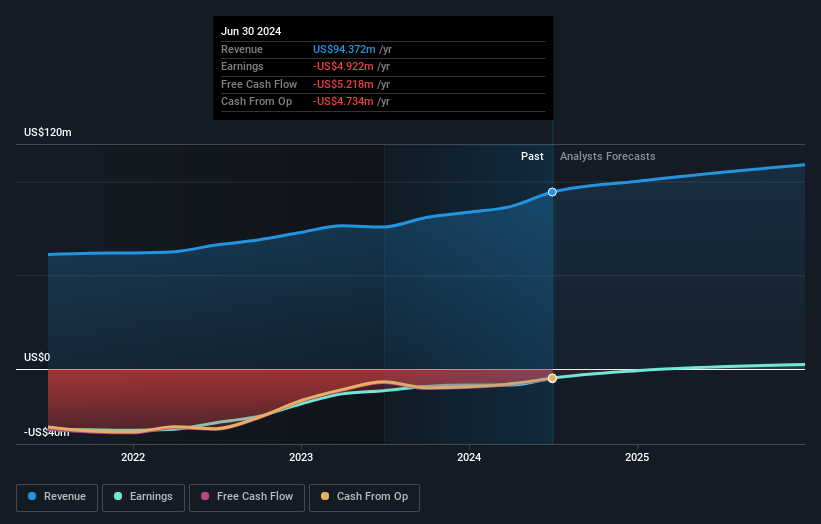Select the blue revenue data point marker

[x=552, y=192]
